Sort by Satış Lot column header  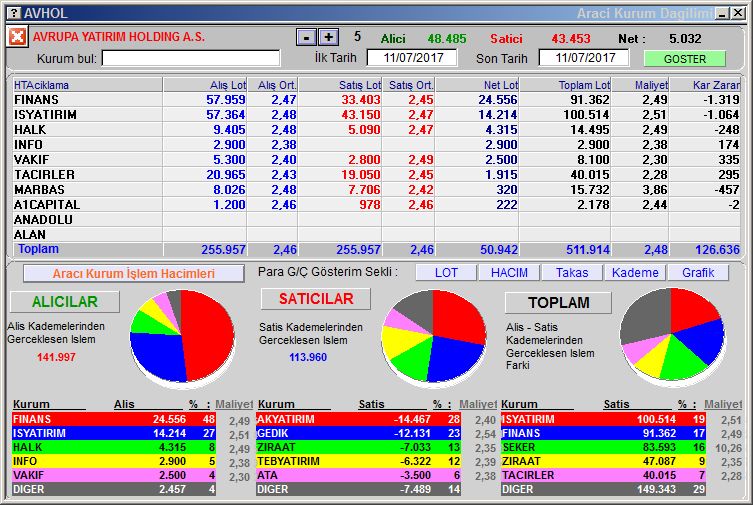[x=340, y=85]
